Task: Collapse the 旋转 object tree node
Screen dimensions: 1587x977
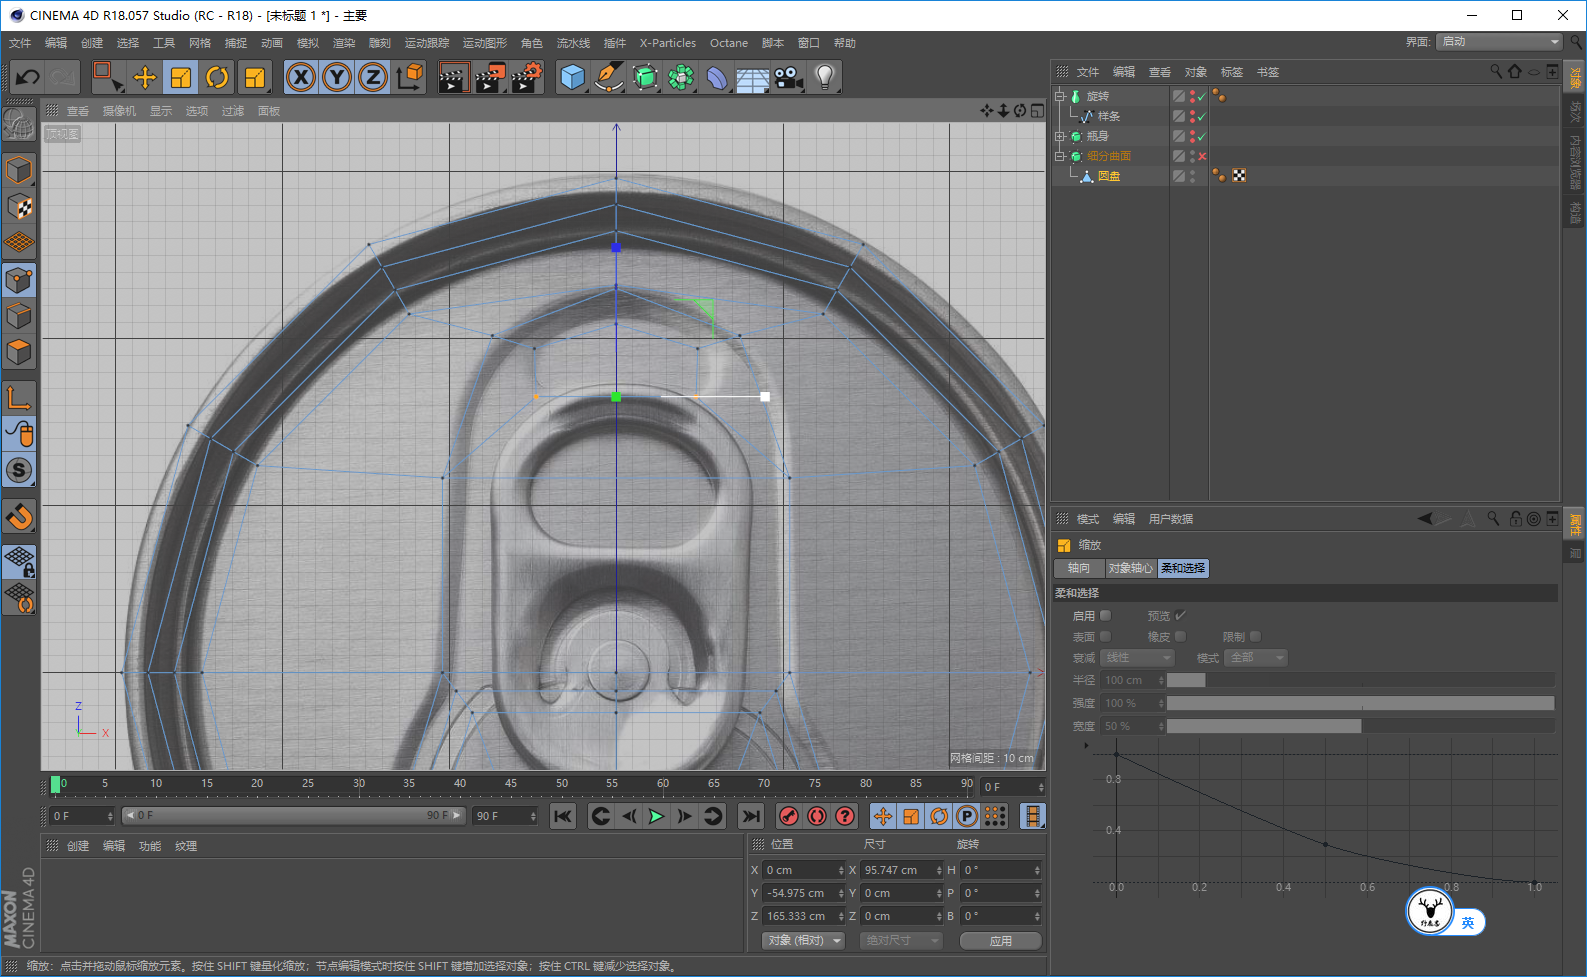Action: [x=1060, y=96]
